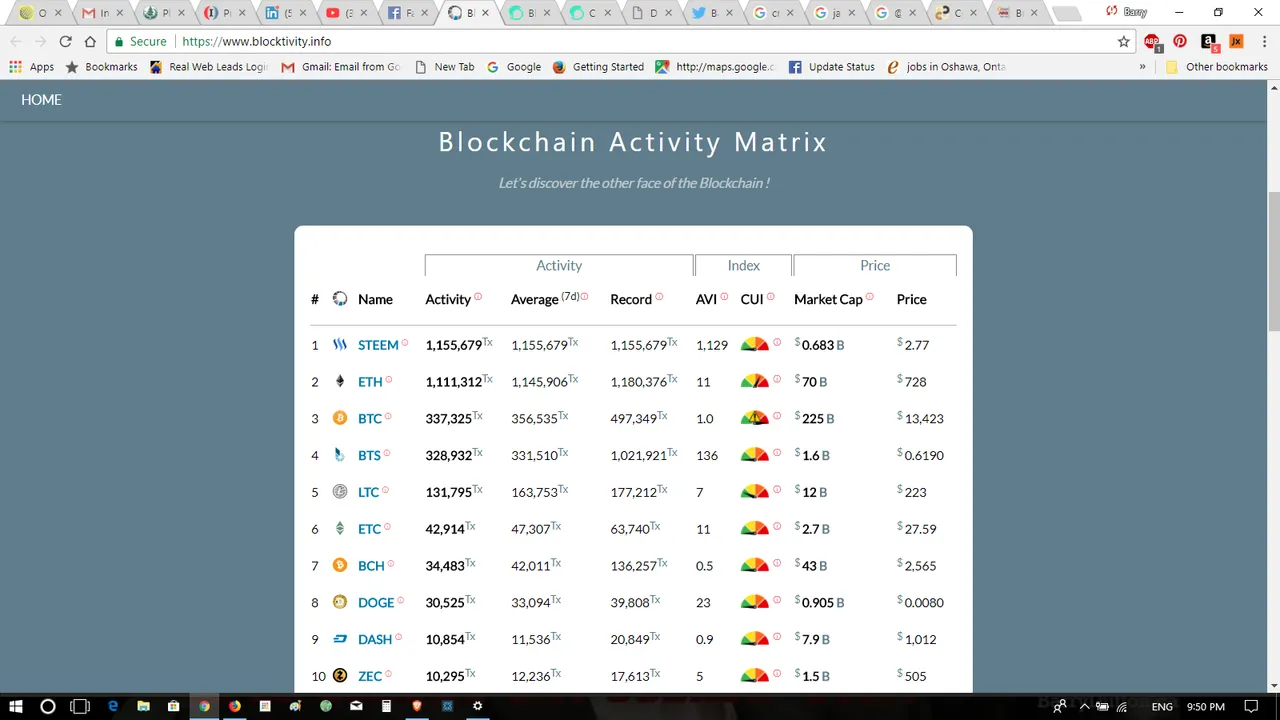Open the Chrome menu (three dots)
This screenshot has height=720, width=1280.
pos(1264,42)
